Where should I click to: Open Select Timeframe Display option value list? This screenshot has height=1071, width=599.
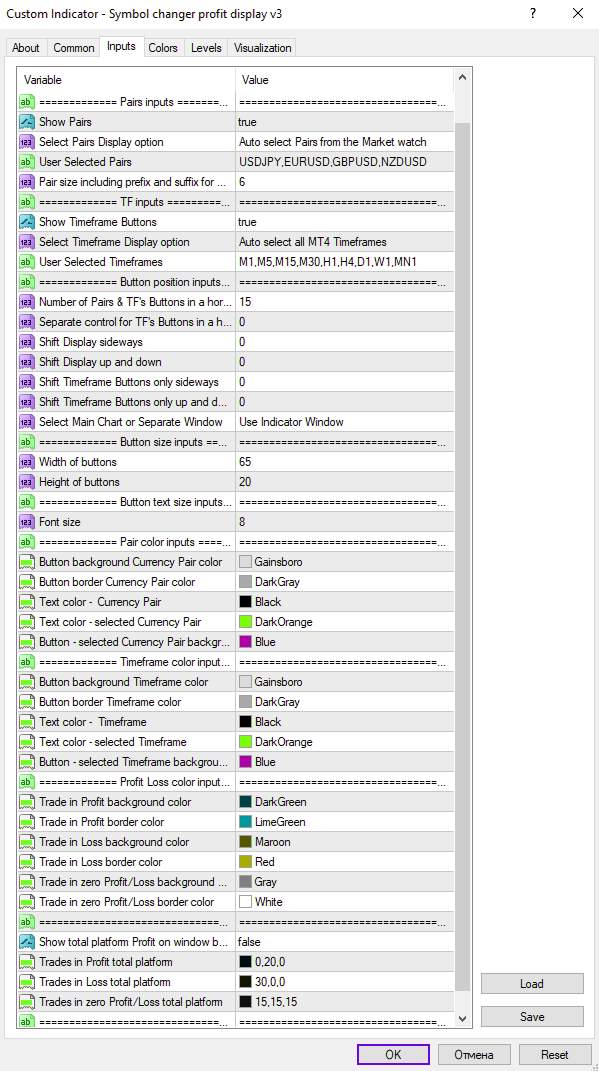pyautogui.click(x=344, y=242)
